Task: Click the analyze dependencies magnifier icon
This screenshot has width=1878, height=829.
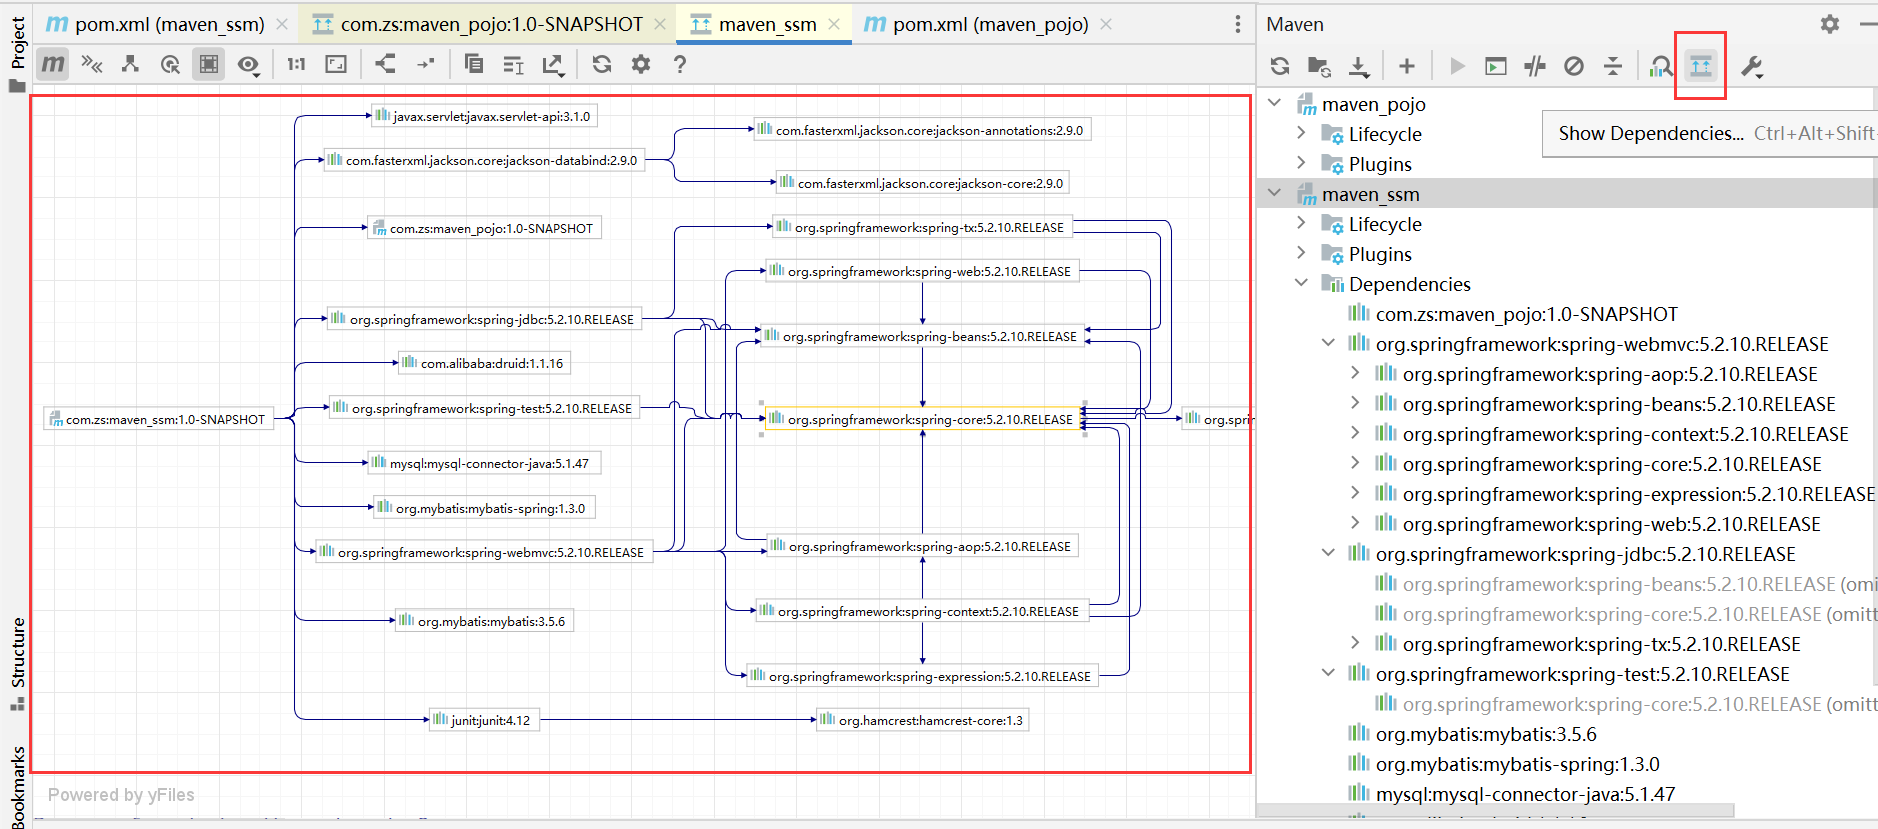Action: pyautogui.click(x=1661, y=66)
